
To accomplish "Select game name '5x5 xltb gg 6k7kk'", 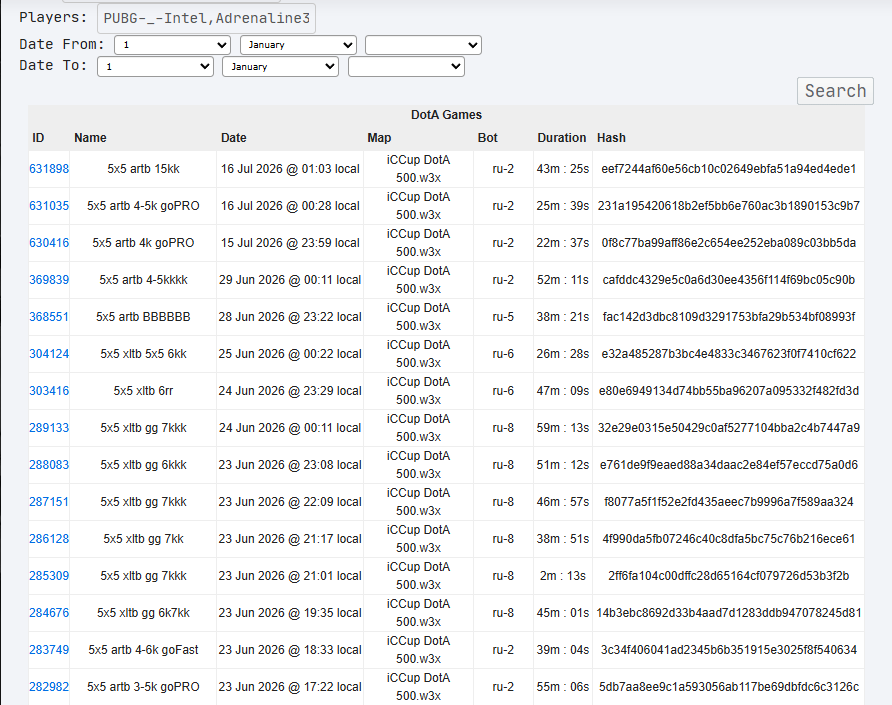I will (x=143, y=613).
